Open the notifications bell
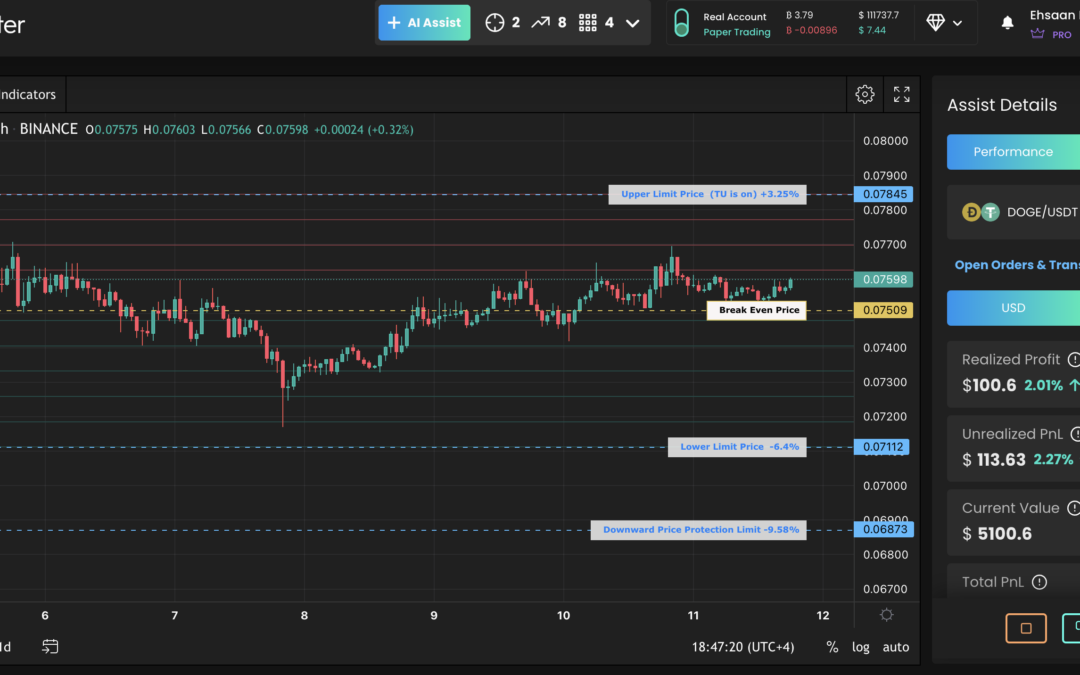This screenshot has height=675, width=1080. point(1007,23)
